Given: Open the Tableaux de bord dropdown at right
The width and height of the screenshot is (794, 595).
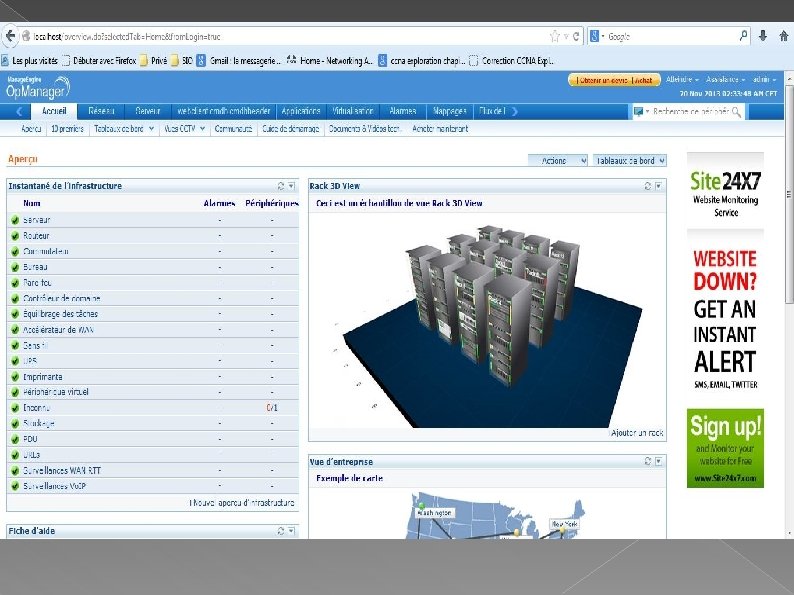Looking at the screenshot, I should 629,161.
